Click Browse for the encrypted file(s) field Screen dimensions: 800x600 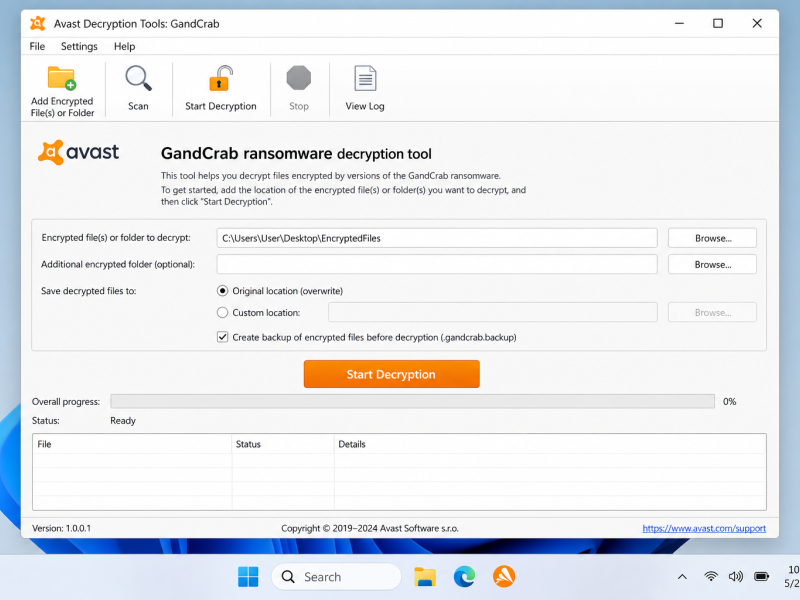[x=712, y=238]
